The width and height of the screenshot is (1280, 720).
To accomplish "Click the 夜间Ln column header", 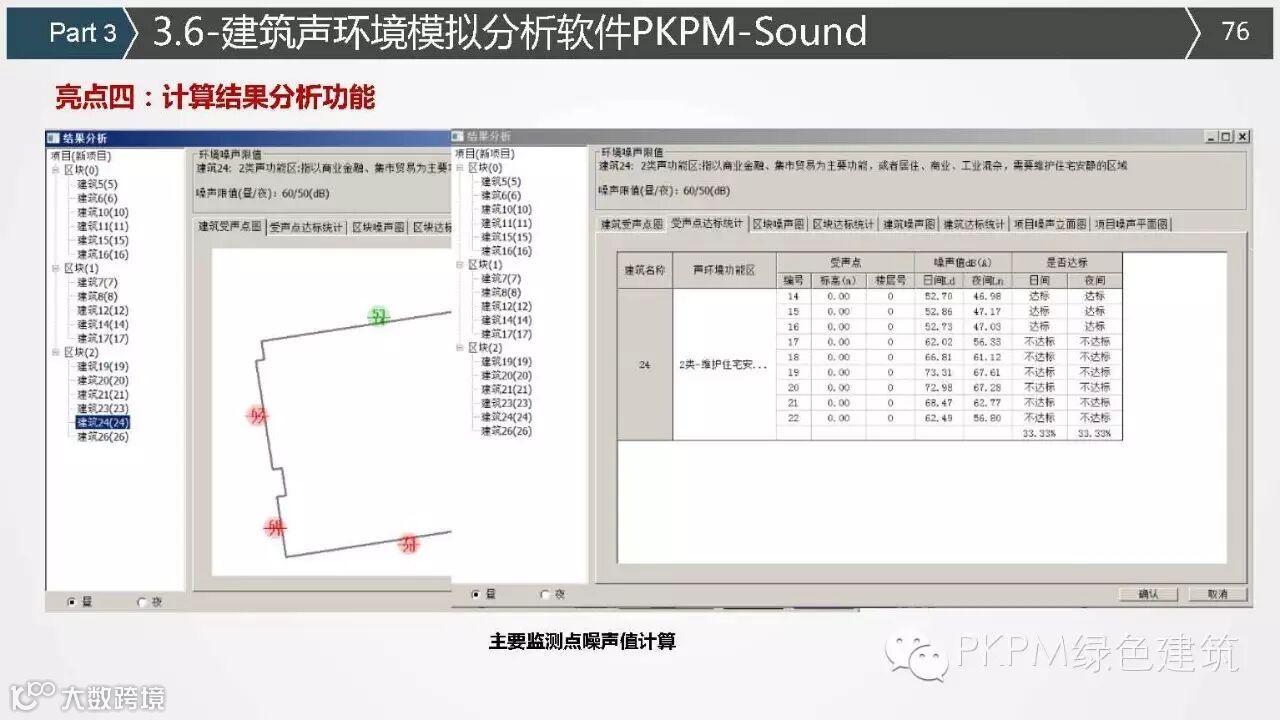I will pyautogui.click(x=988, y=282).
